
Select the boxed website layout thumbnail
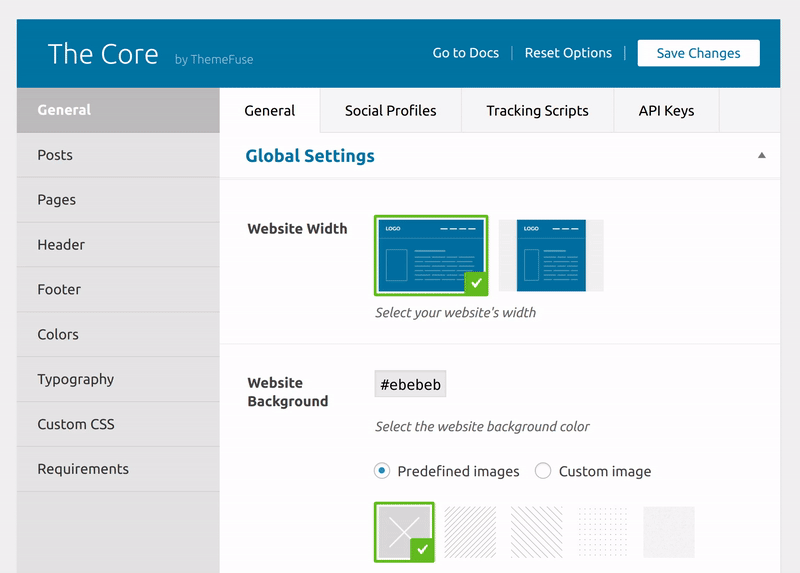coord(551,255)
